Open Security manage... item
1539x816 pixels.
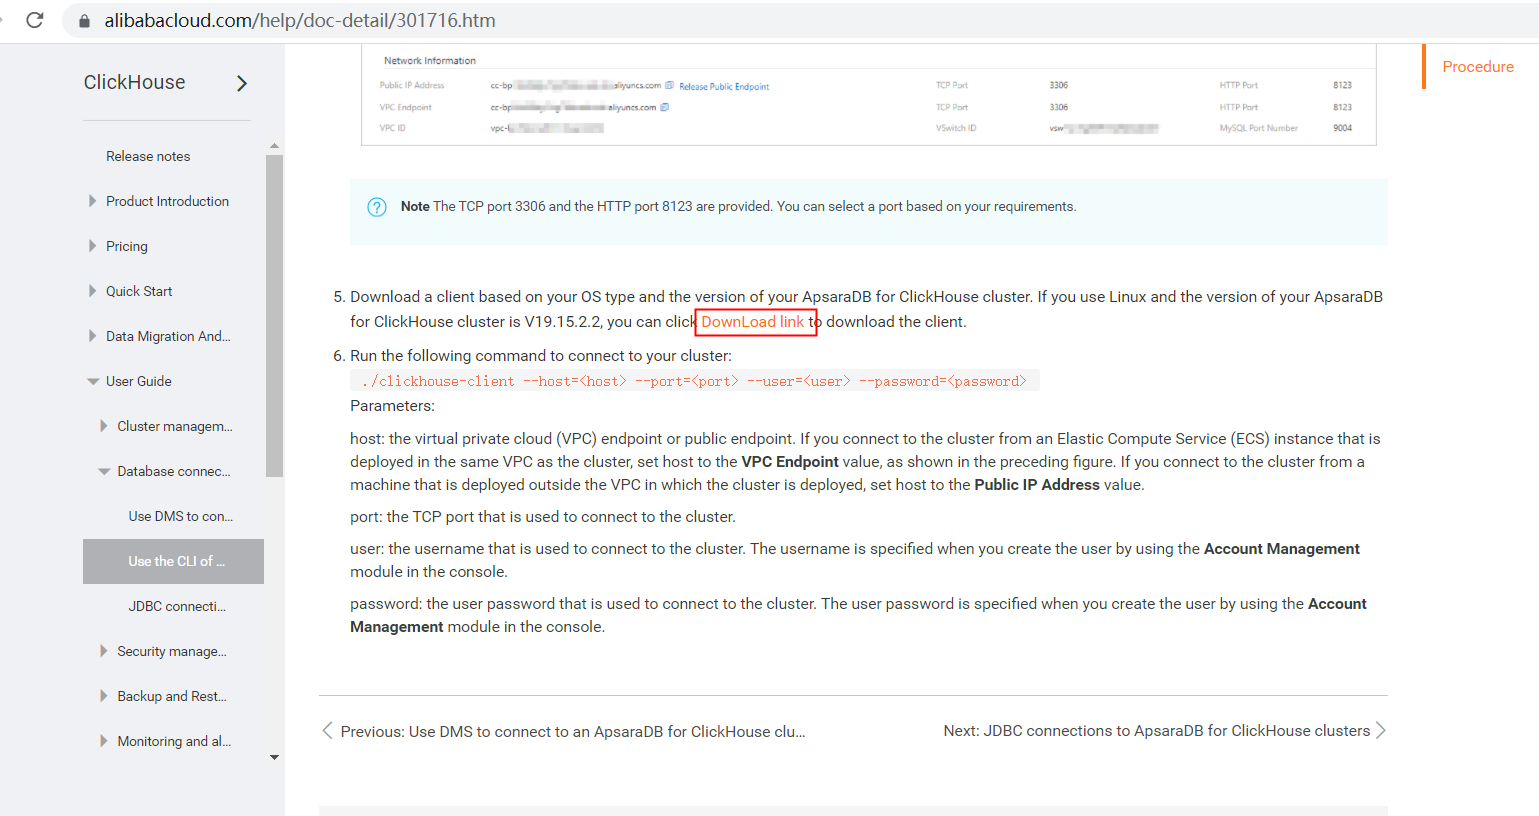[x=172, y=651]
